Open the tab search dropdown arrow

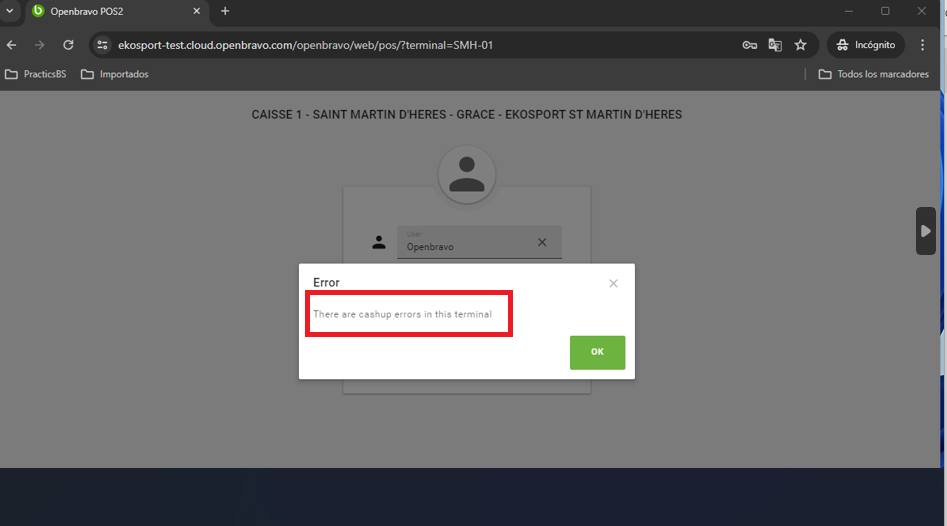coord(10,11)
